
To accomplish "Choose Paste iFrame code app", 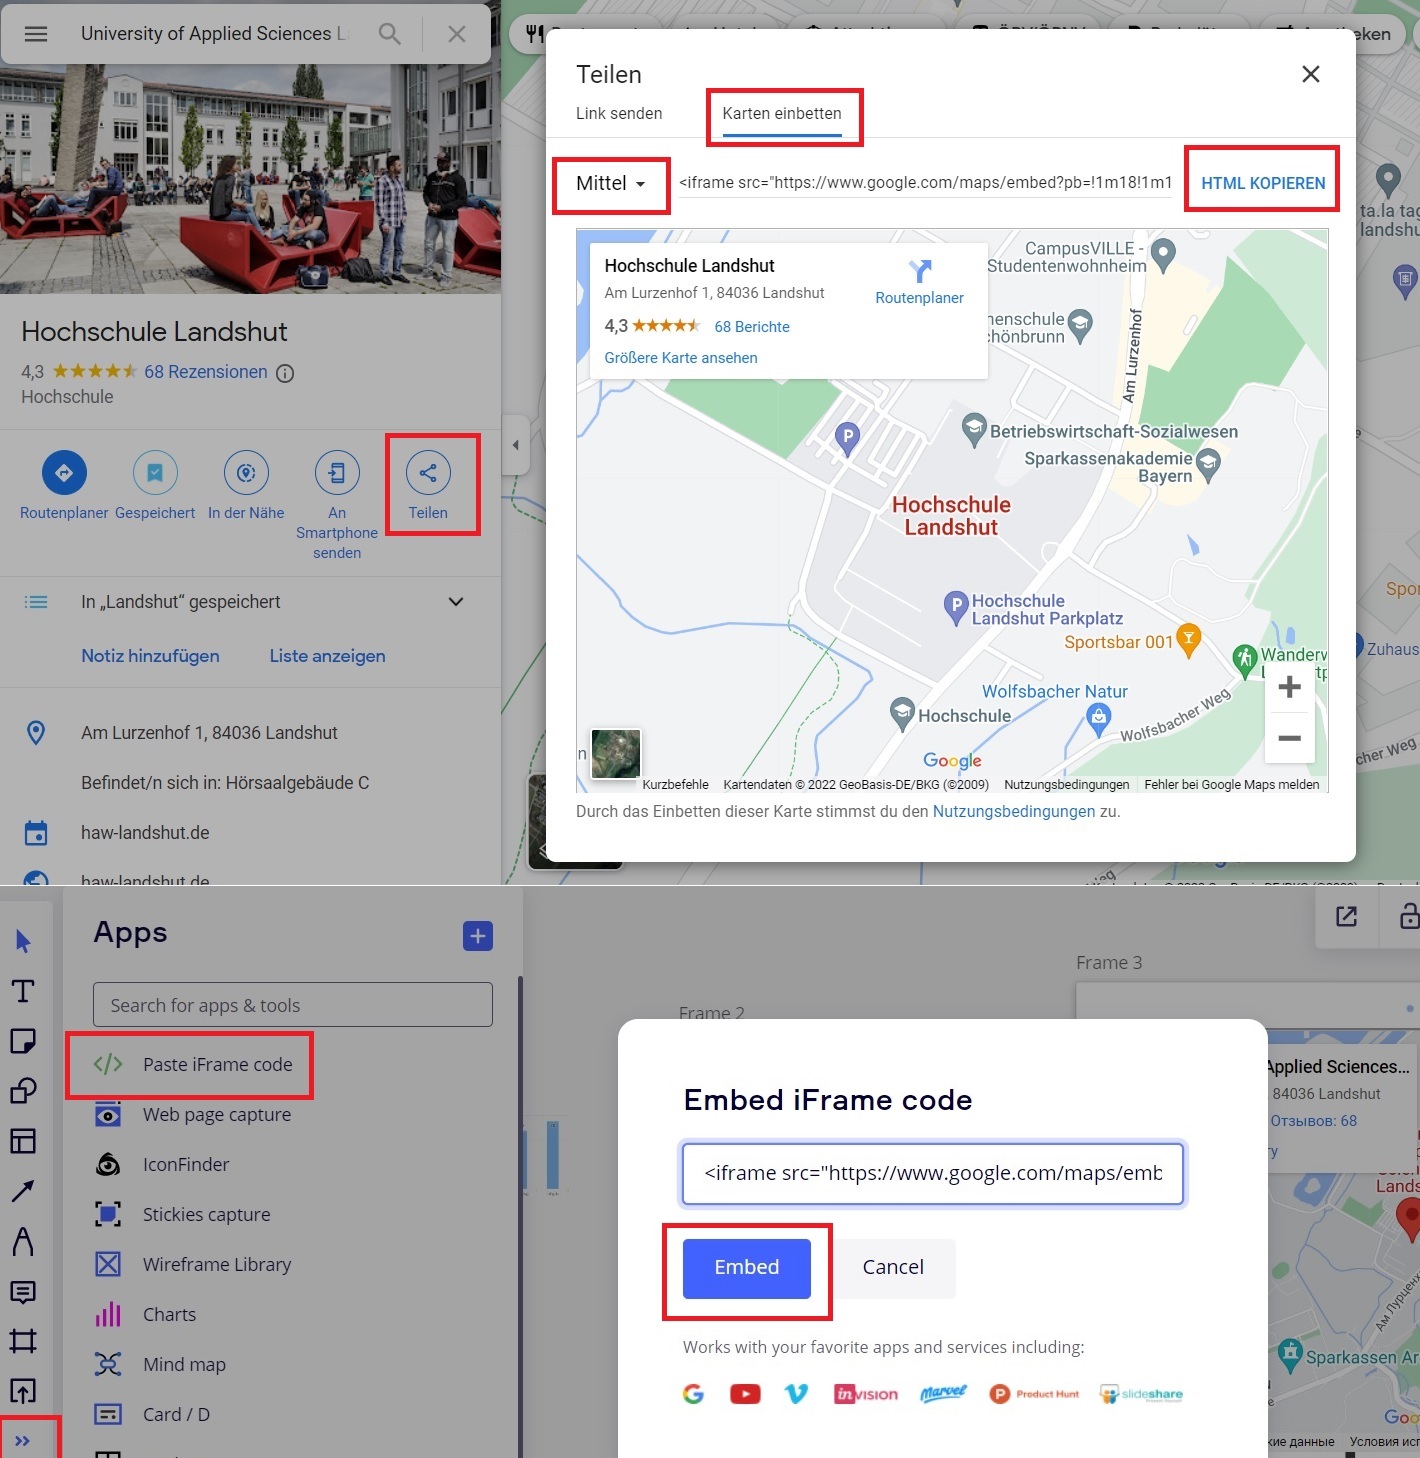I will [x=194, y=1065].
